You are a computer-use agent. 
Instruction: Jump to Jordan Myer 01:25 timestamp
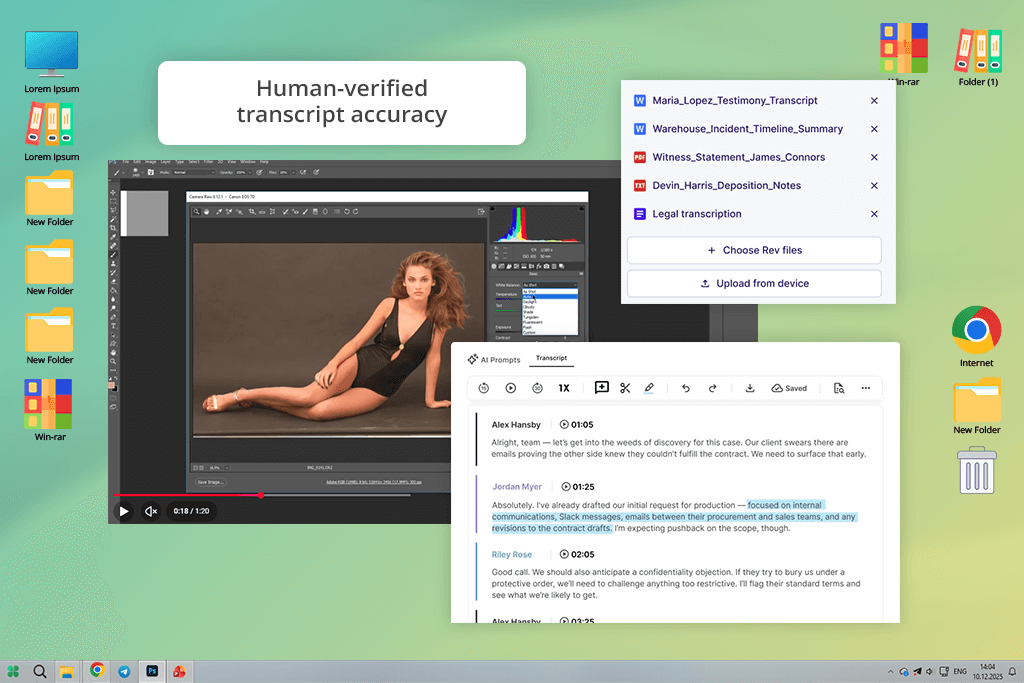pos(578,486)
